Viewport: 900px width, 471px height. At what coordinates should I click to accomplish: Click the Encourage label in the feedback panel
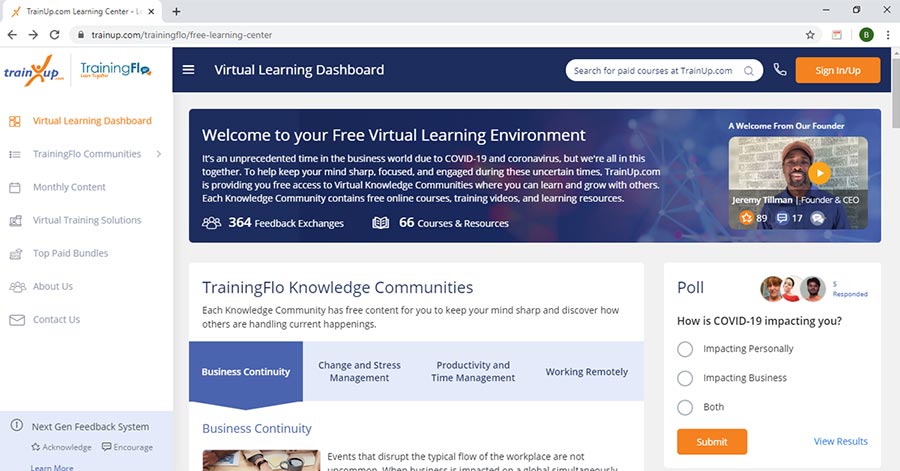tap(133, 447)
